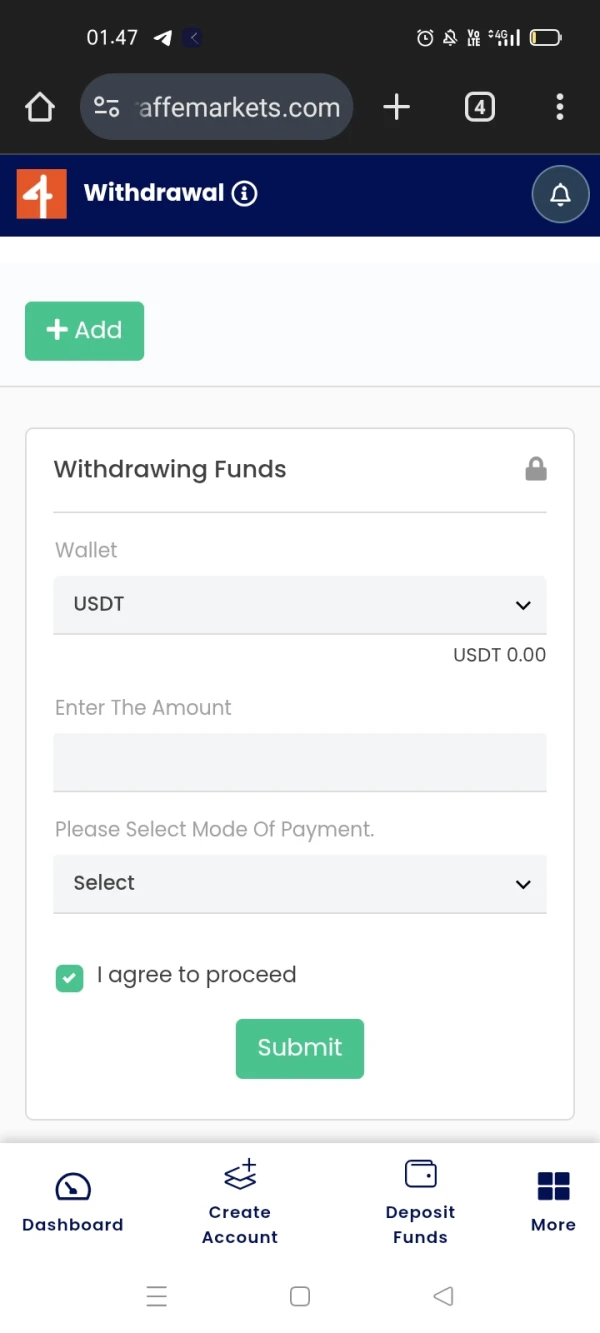Open the tab switcher showing 4 tabs
This screenshot has width=600, height=1333.
pos(480,107)
